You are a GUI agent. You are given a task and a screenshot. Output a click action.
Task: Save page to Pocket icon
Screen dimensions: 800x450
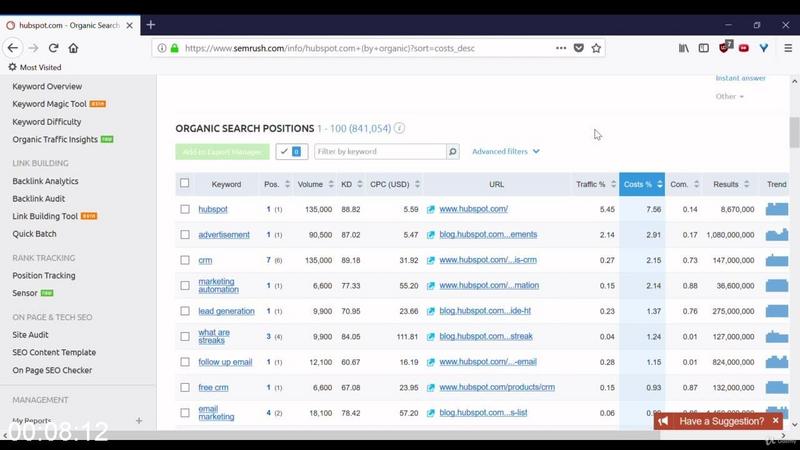pyautogui.click(x=579, y=48)
